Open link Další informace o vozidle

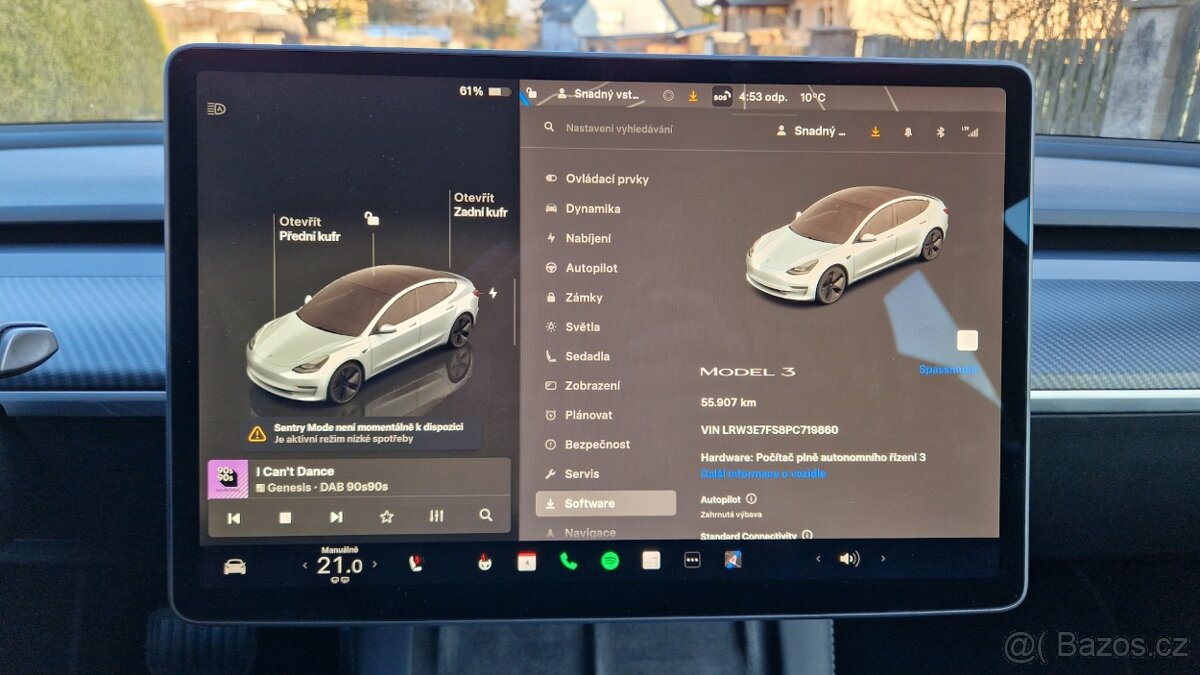pos(762,473)
